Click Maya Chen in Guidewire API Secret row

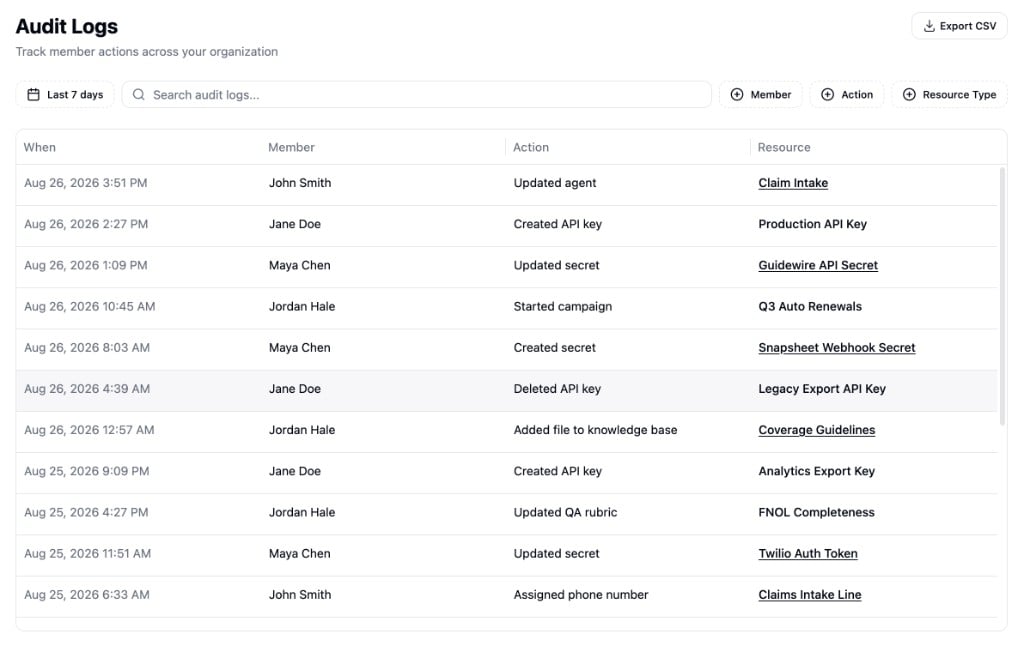pyautogui.click(x=300, y=266)
